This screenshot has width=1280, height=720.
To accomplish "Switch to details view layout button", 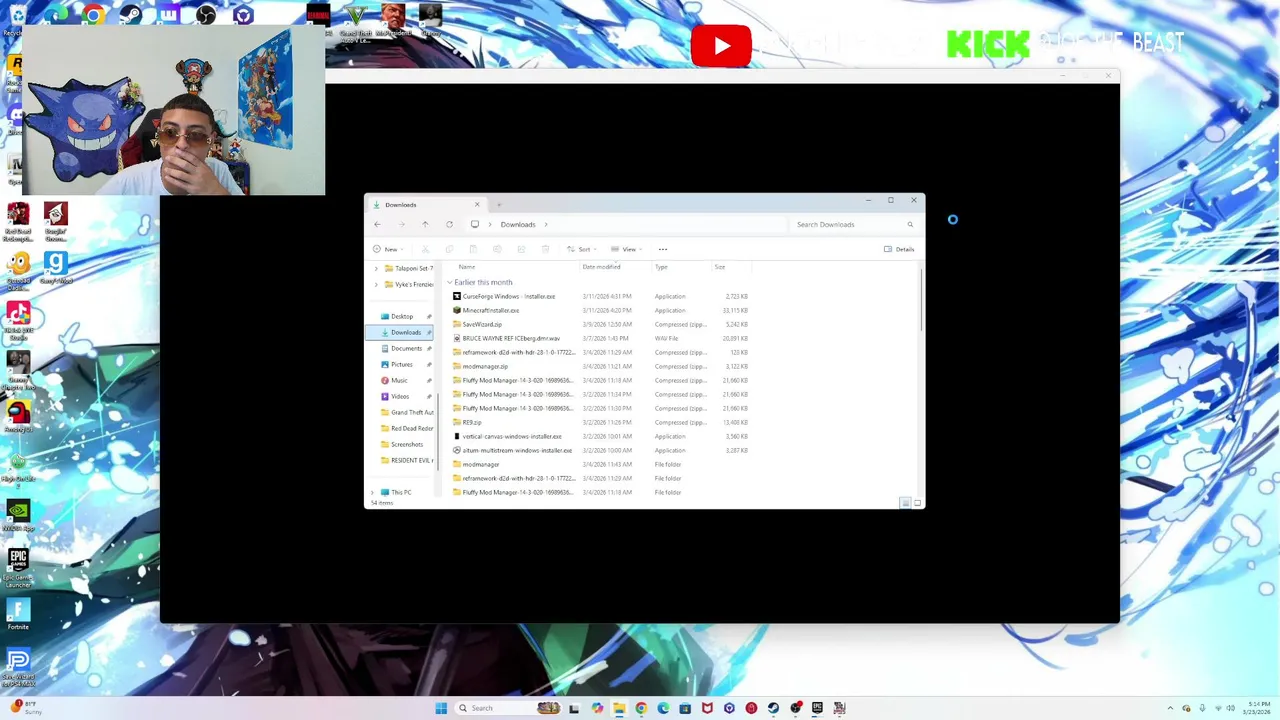I will click(905, 503).
